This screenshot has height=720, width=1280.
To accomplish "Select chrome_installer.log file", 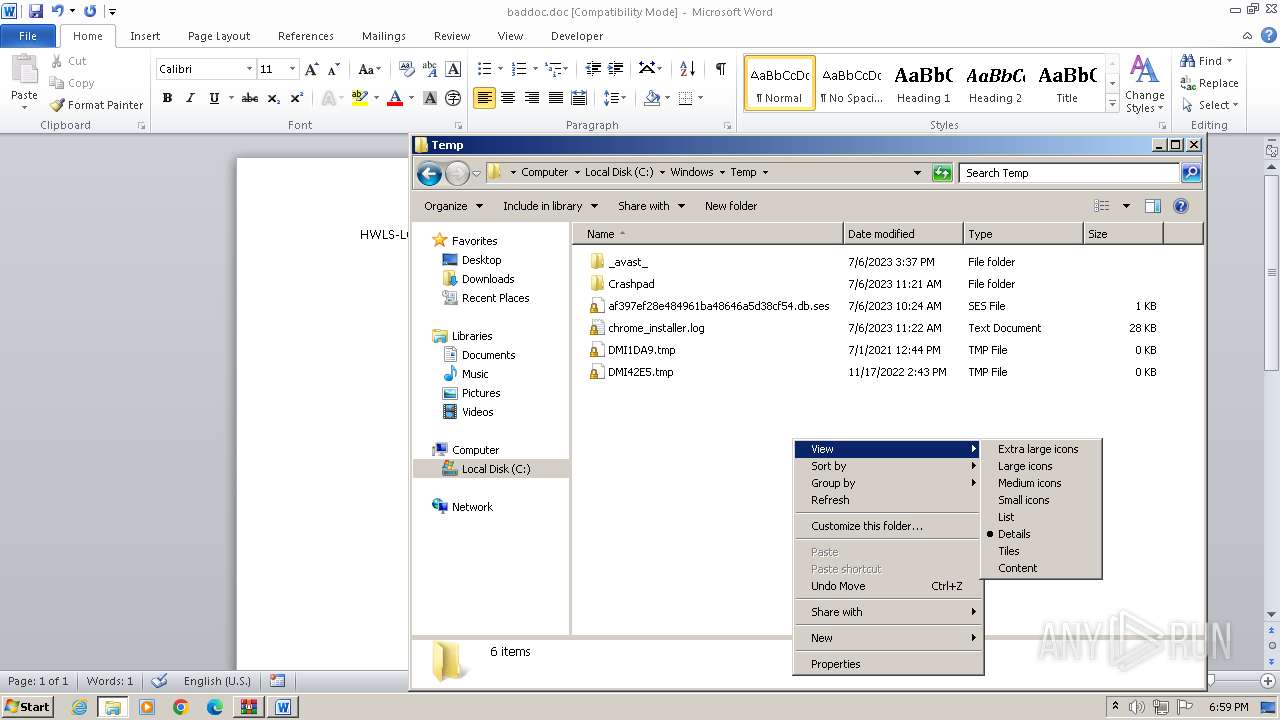I will pyautogui.click(x=656, y=328).
